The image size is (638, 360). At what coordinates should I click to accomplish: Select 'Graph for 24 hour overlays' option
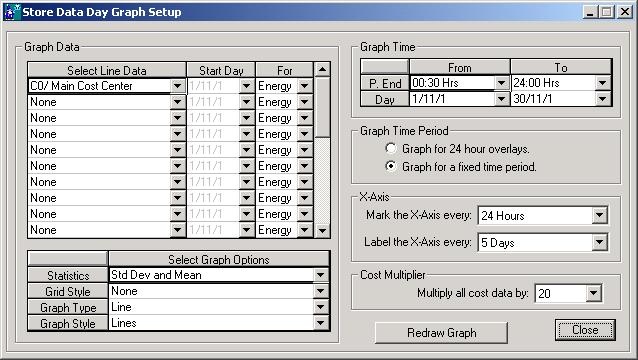pyautogui.click(x=457, y=149)
